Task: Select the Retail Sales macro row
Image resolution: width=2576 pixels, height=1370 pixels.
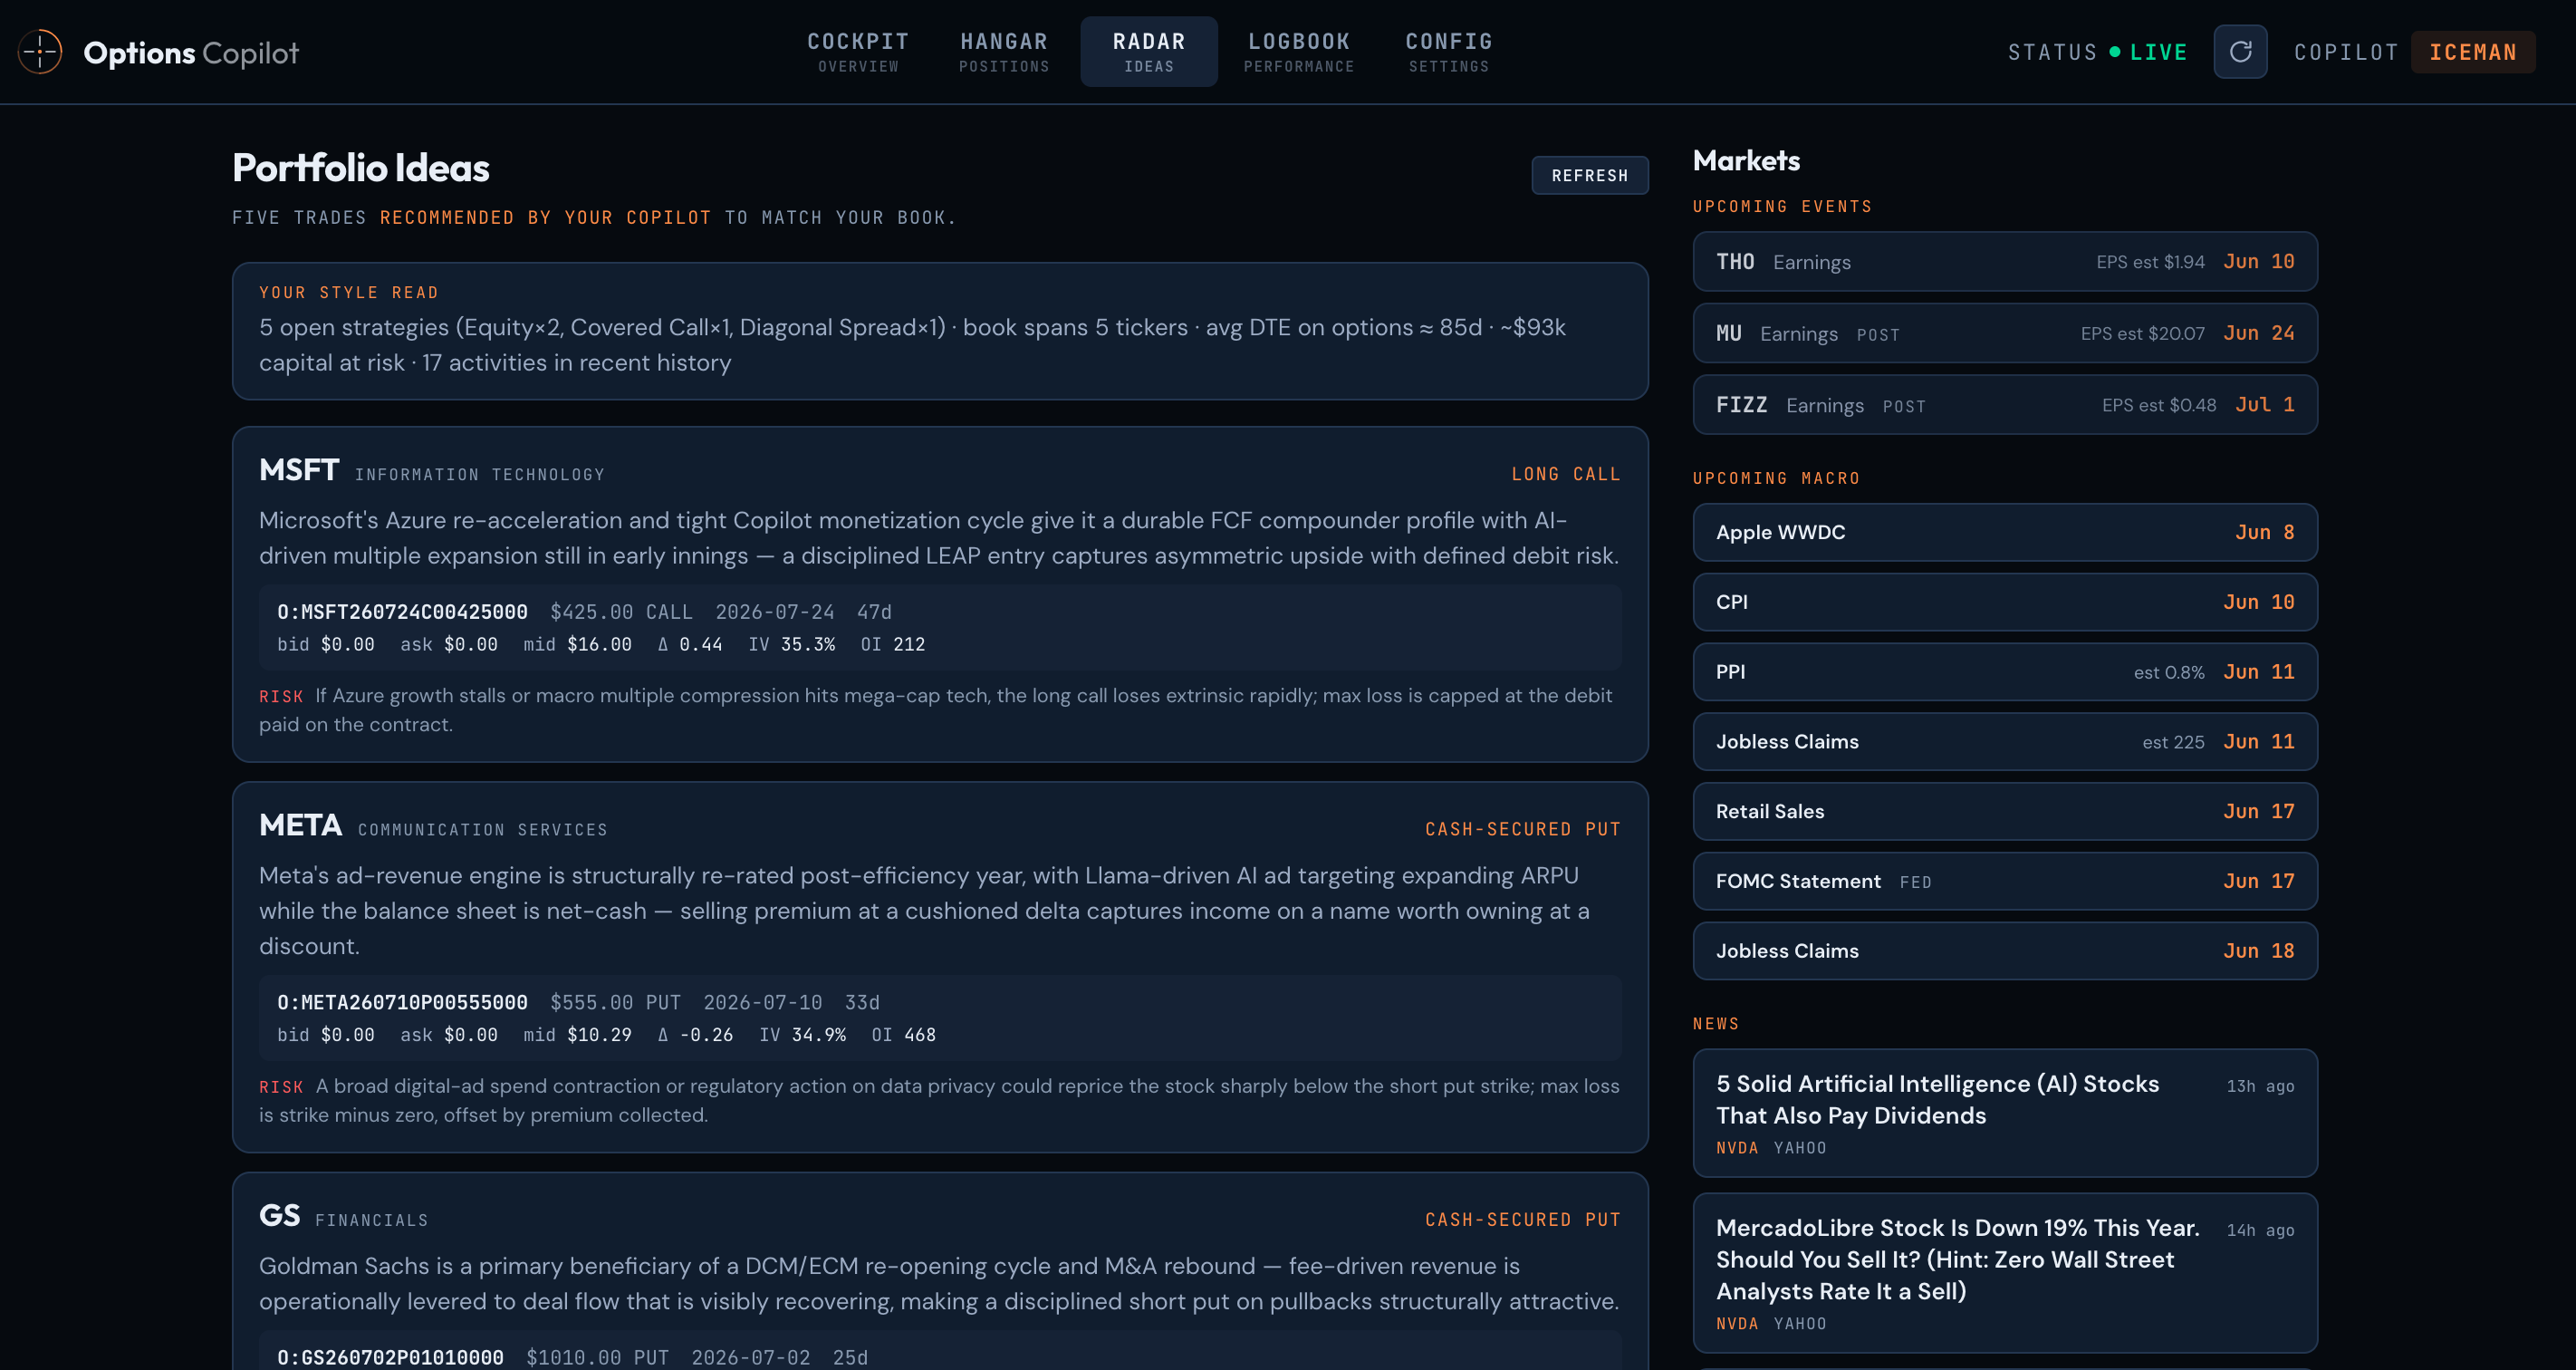Action: [x=2004, y=811]
